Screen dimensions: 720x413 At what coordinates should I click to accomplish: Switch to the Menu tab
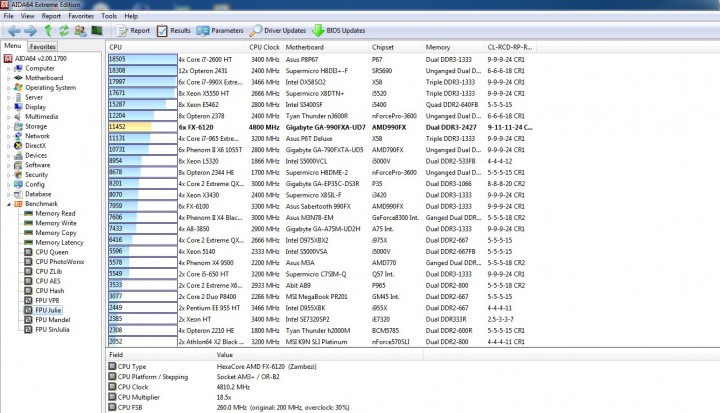point(13,46)
